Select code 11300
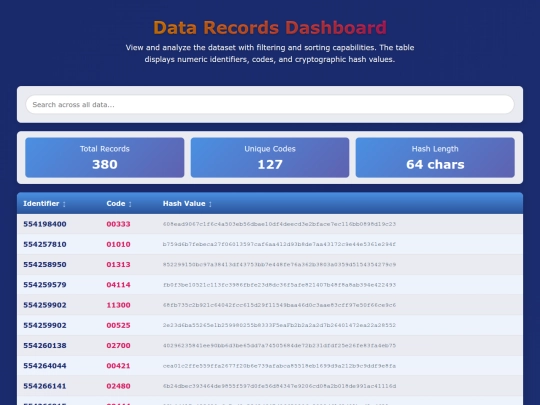Viewport: 540px width, 405px height. (118, 305)
